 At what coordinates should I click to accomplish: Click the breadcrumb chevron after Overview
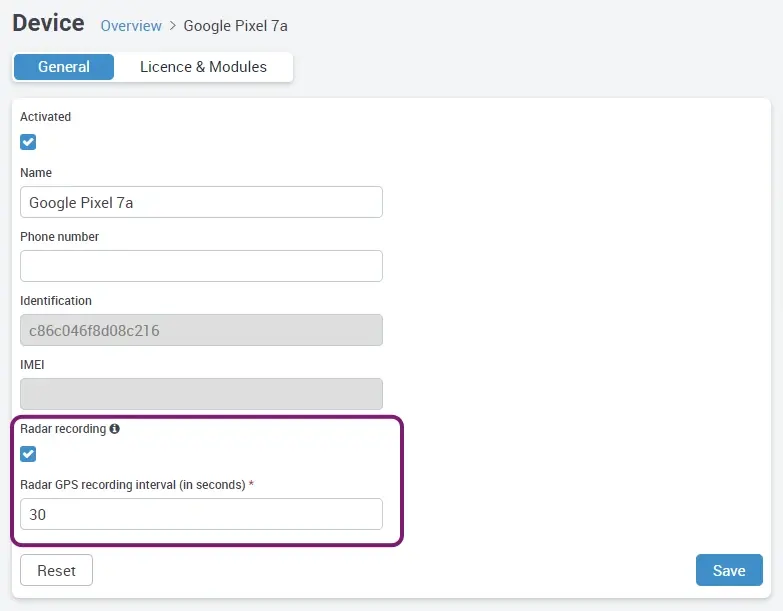pyautogui.click(x=172, y=25)
